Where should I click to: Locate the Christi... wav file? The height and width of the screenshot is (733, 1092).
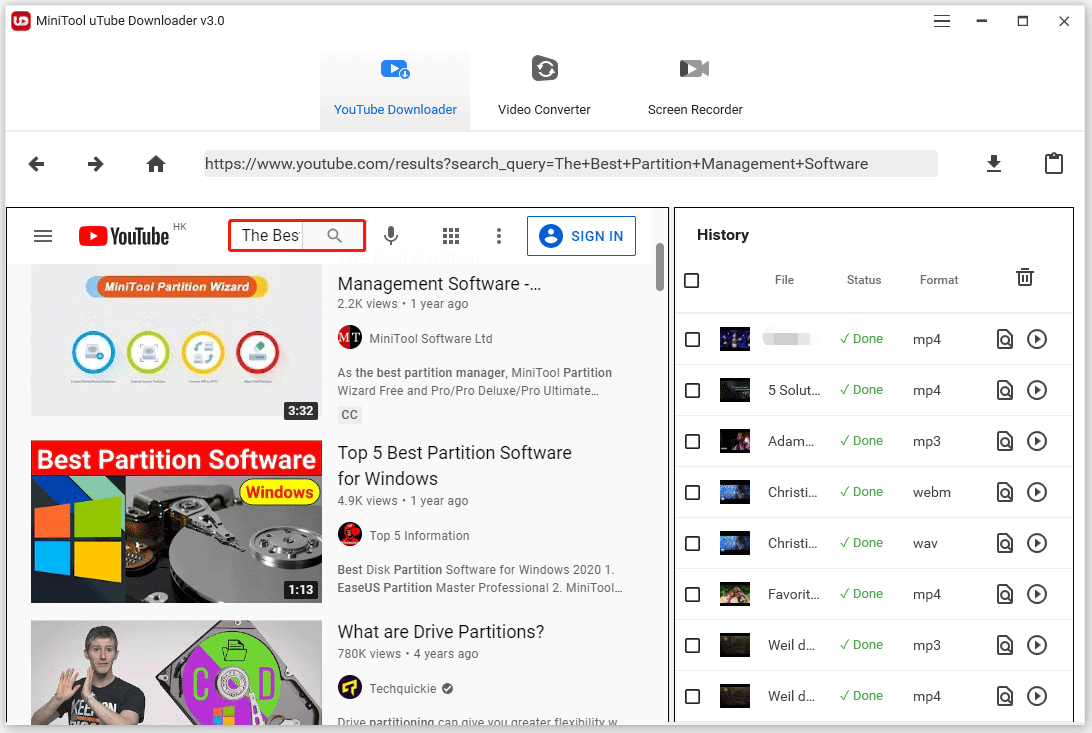coord(1004,543)
